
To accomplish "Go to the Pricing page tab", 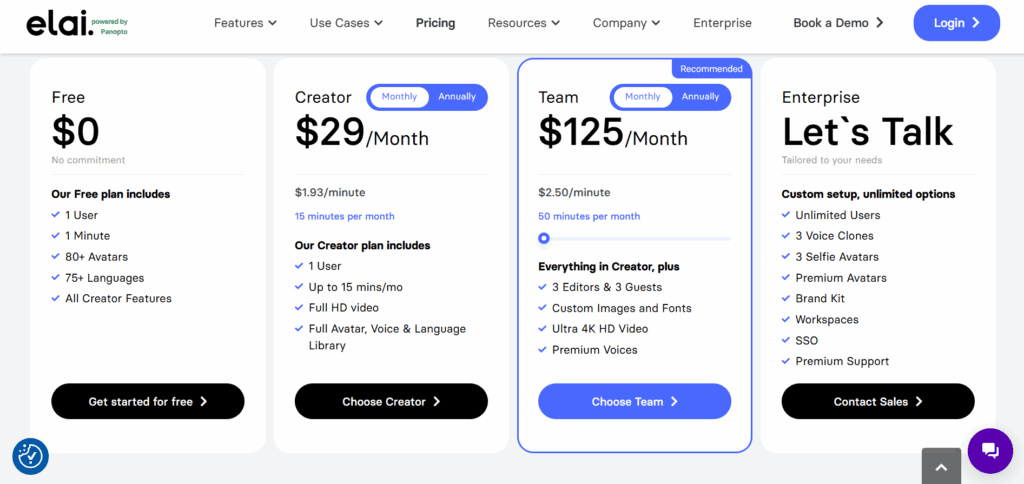I will click(435, 23).
